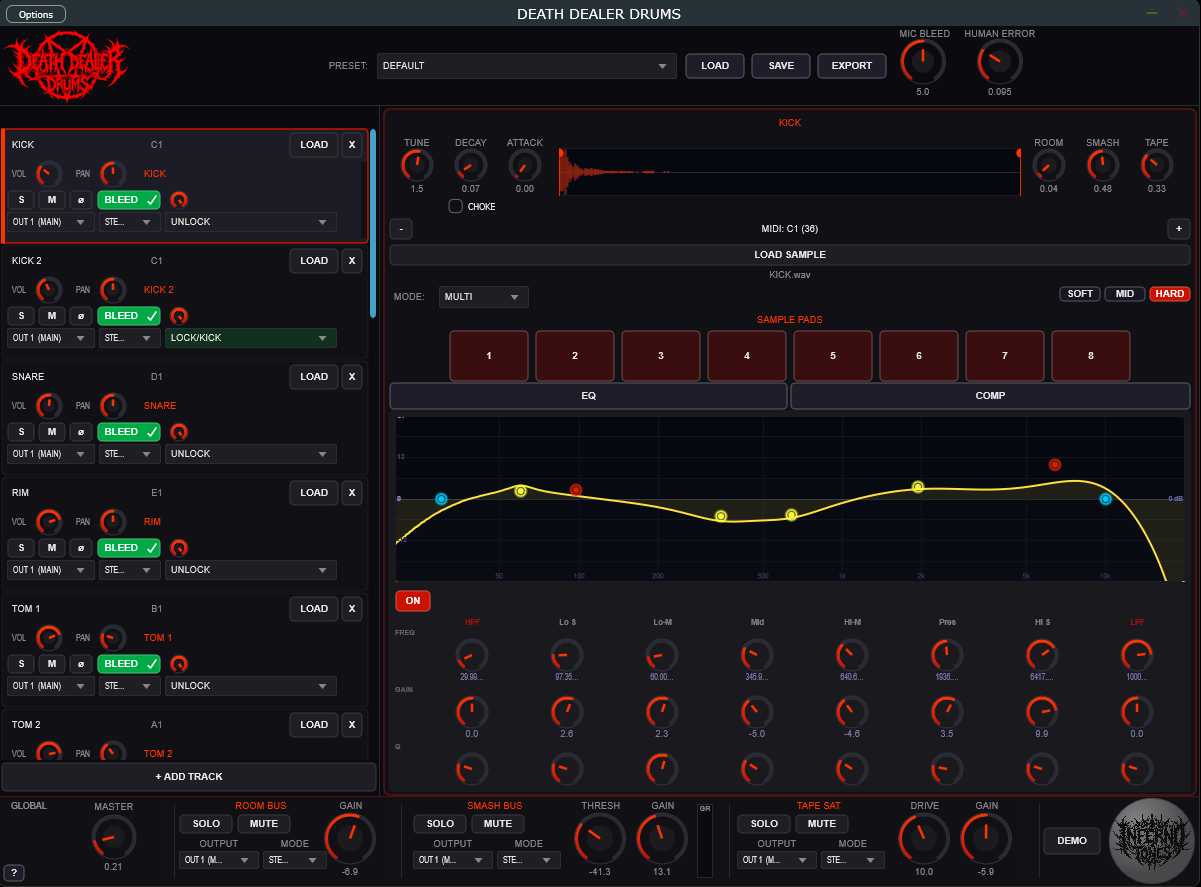Click the EXPORT button
Viewport: 1201px width, 887px height.
pyautogui.click(x=852, y=66)
